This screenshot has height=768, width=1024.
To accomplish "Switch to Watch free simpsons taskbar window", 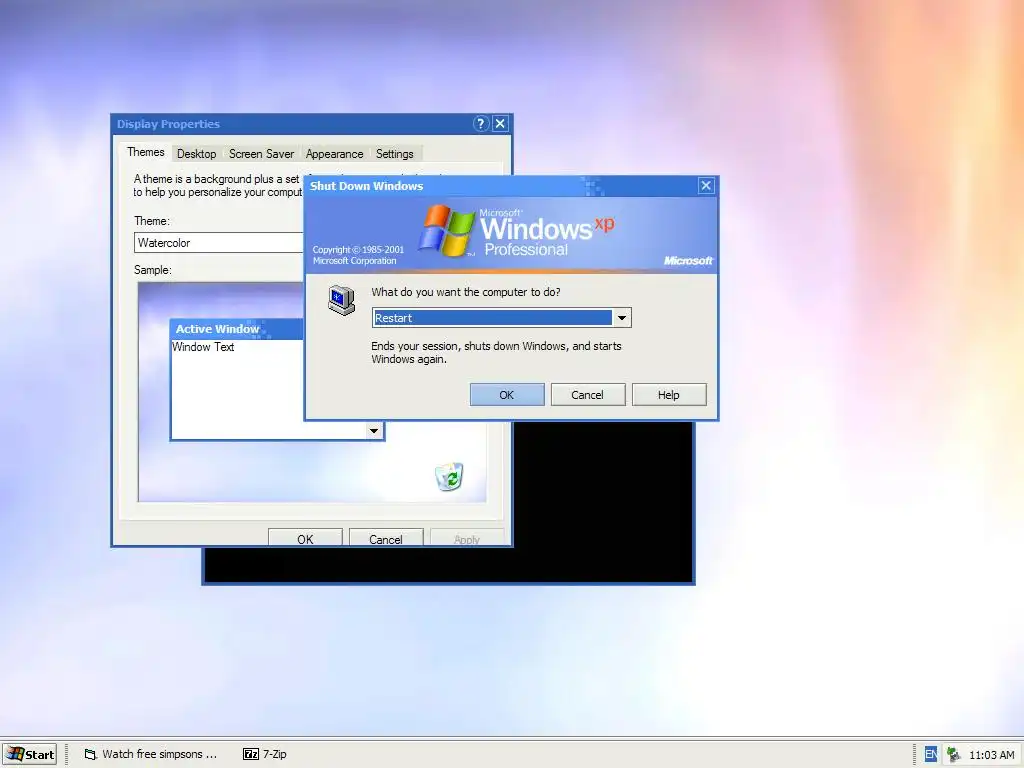I will click(x=151, y=754).
